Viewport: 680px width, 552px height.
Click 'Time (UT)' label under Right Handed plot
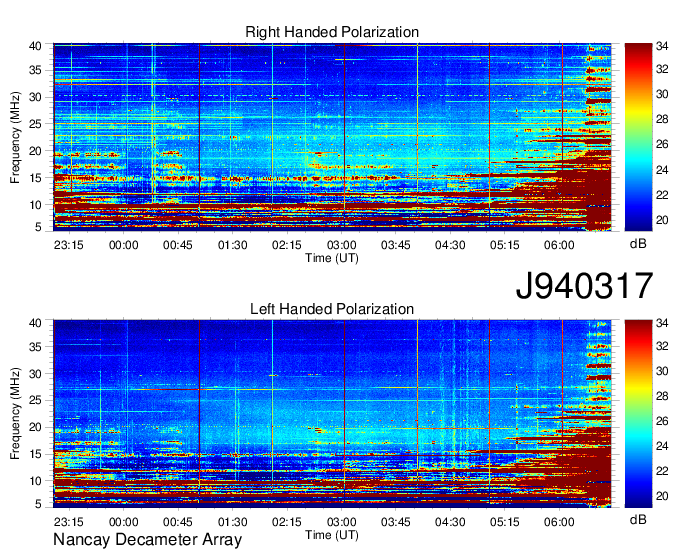(x=332, y=258)
